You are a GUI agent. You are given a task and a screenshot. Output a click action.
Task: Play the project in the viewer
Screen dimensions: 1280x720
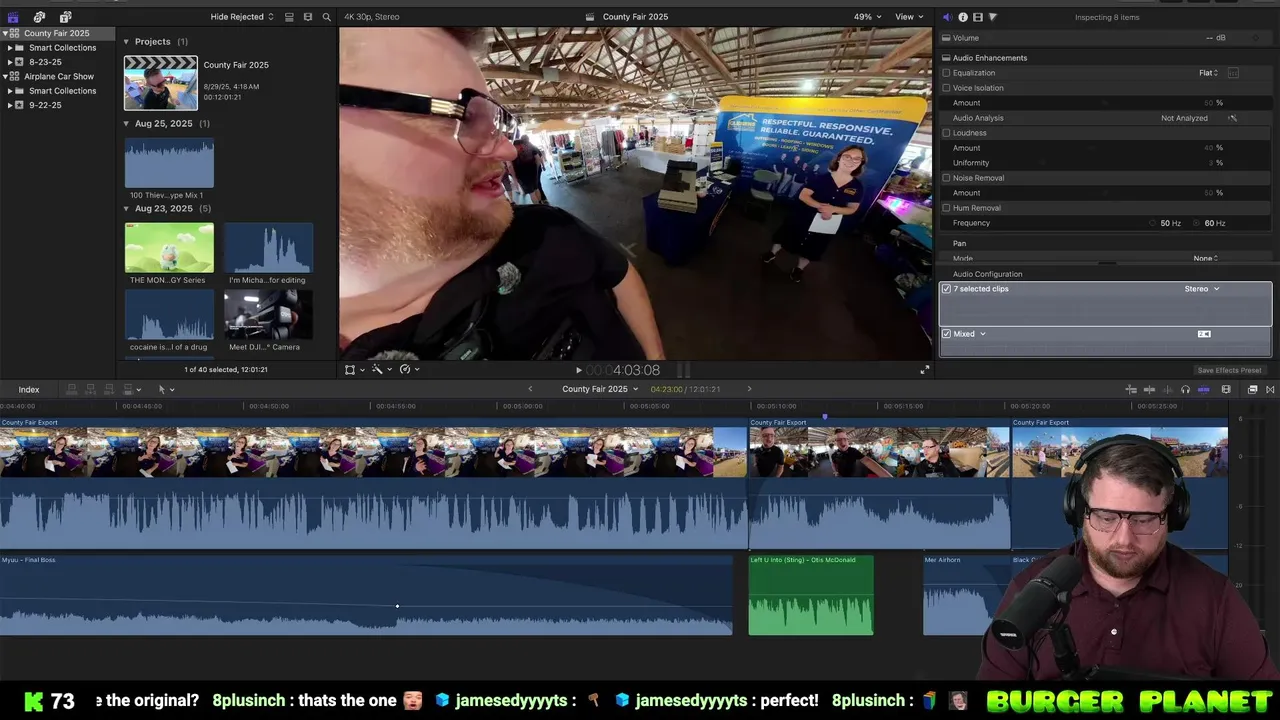tap(578, 370)
